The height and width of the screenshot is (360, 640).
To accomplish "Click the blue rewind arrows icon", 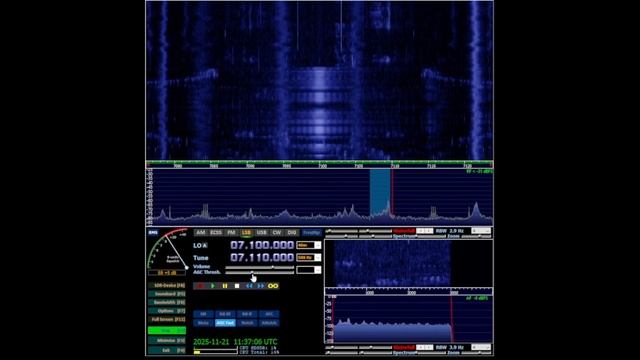I will tap(249, 286).
